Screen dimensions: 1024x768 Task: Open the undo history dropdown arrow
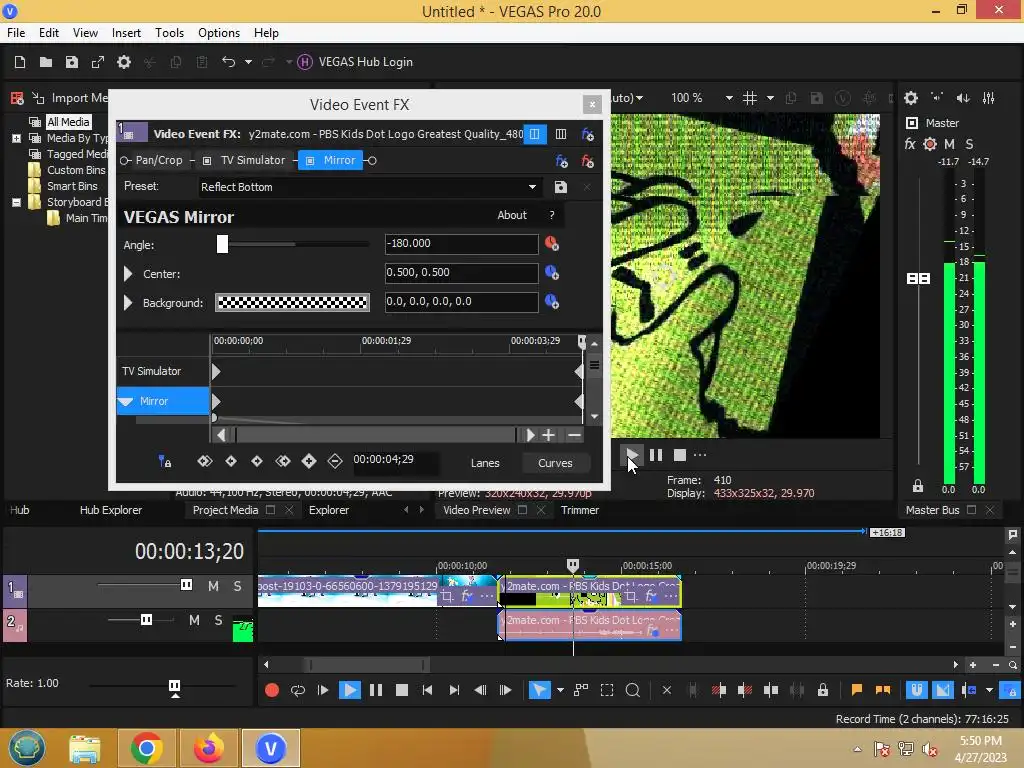point(248,62)
